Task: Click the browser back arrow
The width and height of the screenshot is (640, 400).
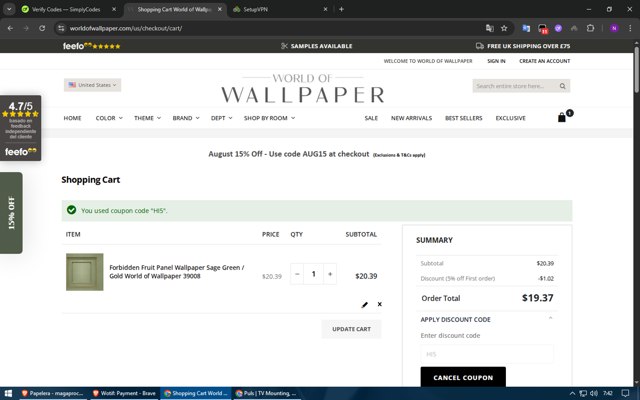Action: coord(10,28)
